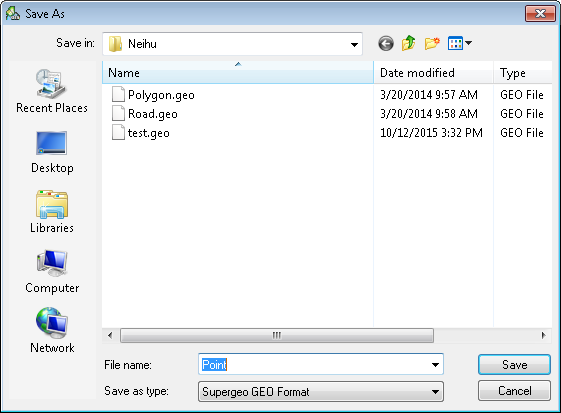Open Recent Places in sidebar
The width and height of the screenshot is (561, 413).
(x=52, y=92)
